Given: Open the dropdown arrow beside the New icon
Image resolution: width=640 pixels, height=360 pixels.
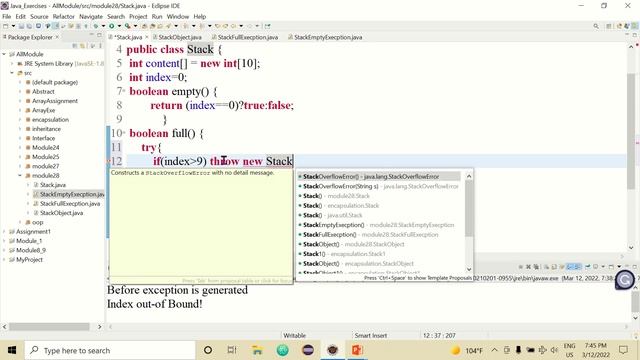Looking at the screenshot, I should coord(13,26).
